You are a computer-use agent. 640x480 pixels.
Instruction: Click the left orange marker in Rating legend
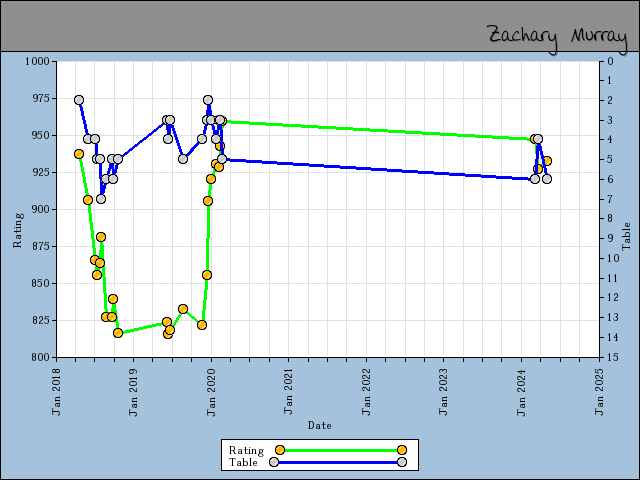click(x=280, y=450)
